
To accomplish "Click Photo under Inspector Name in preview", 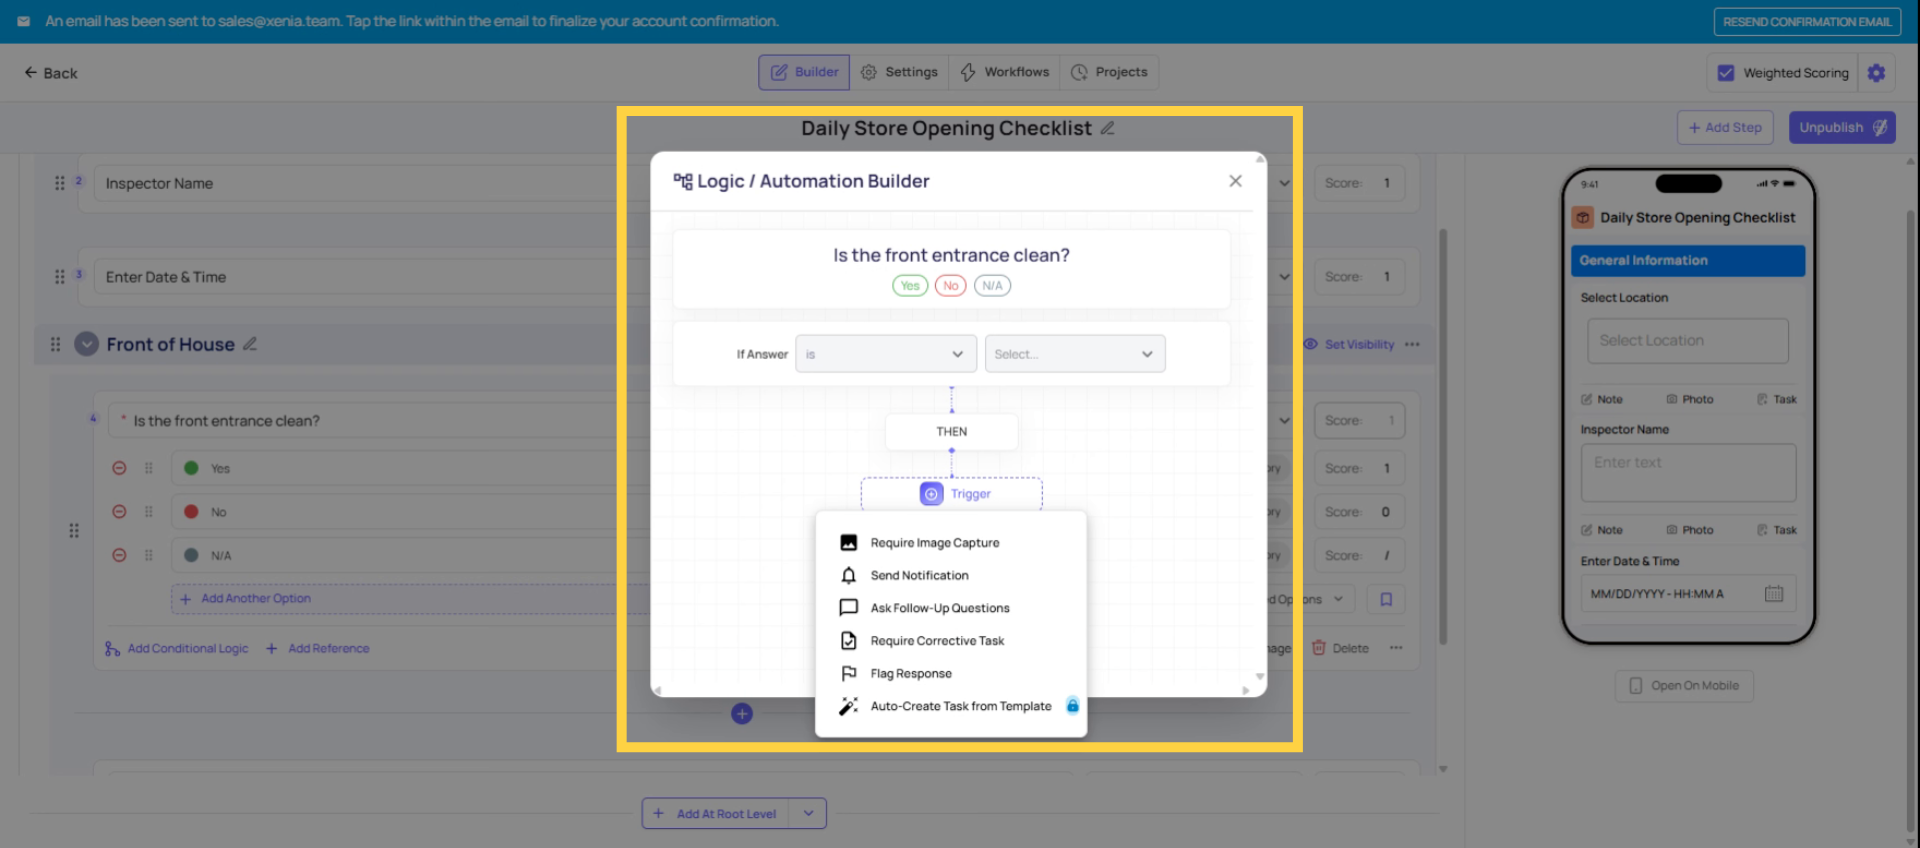I will click(1690, 530).
